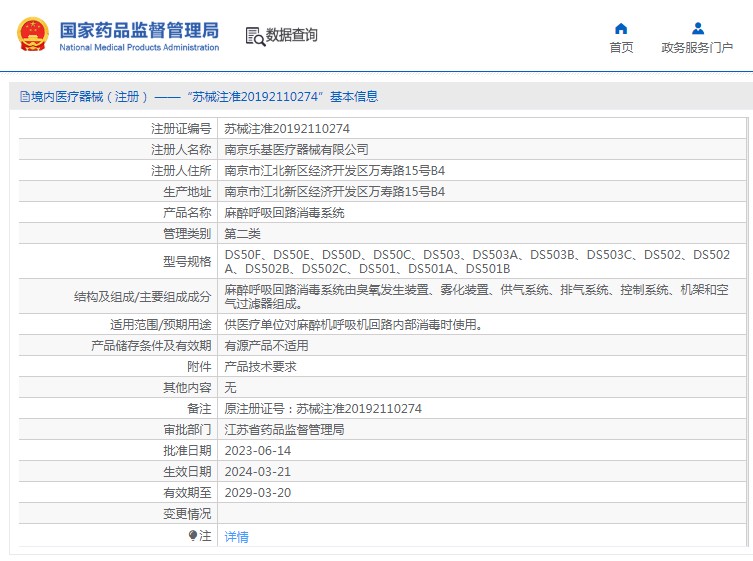Open the 详情 details link
753x561 pixels.
tap(237, 537)
